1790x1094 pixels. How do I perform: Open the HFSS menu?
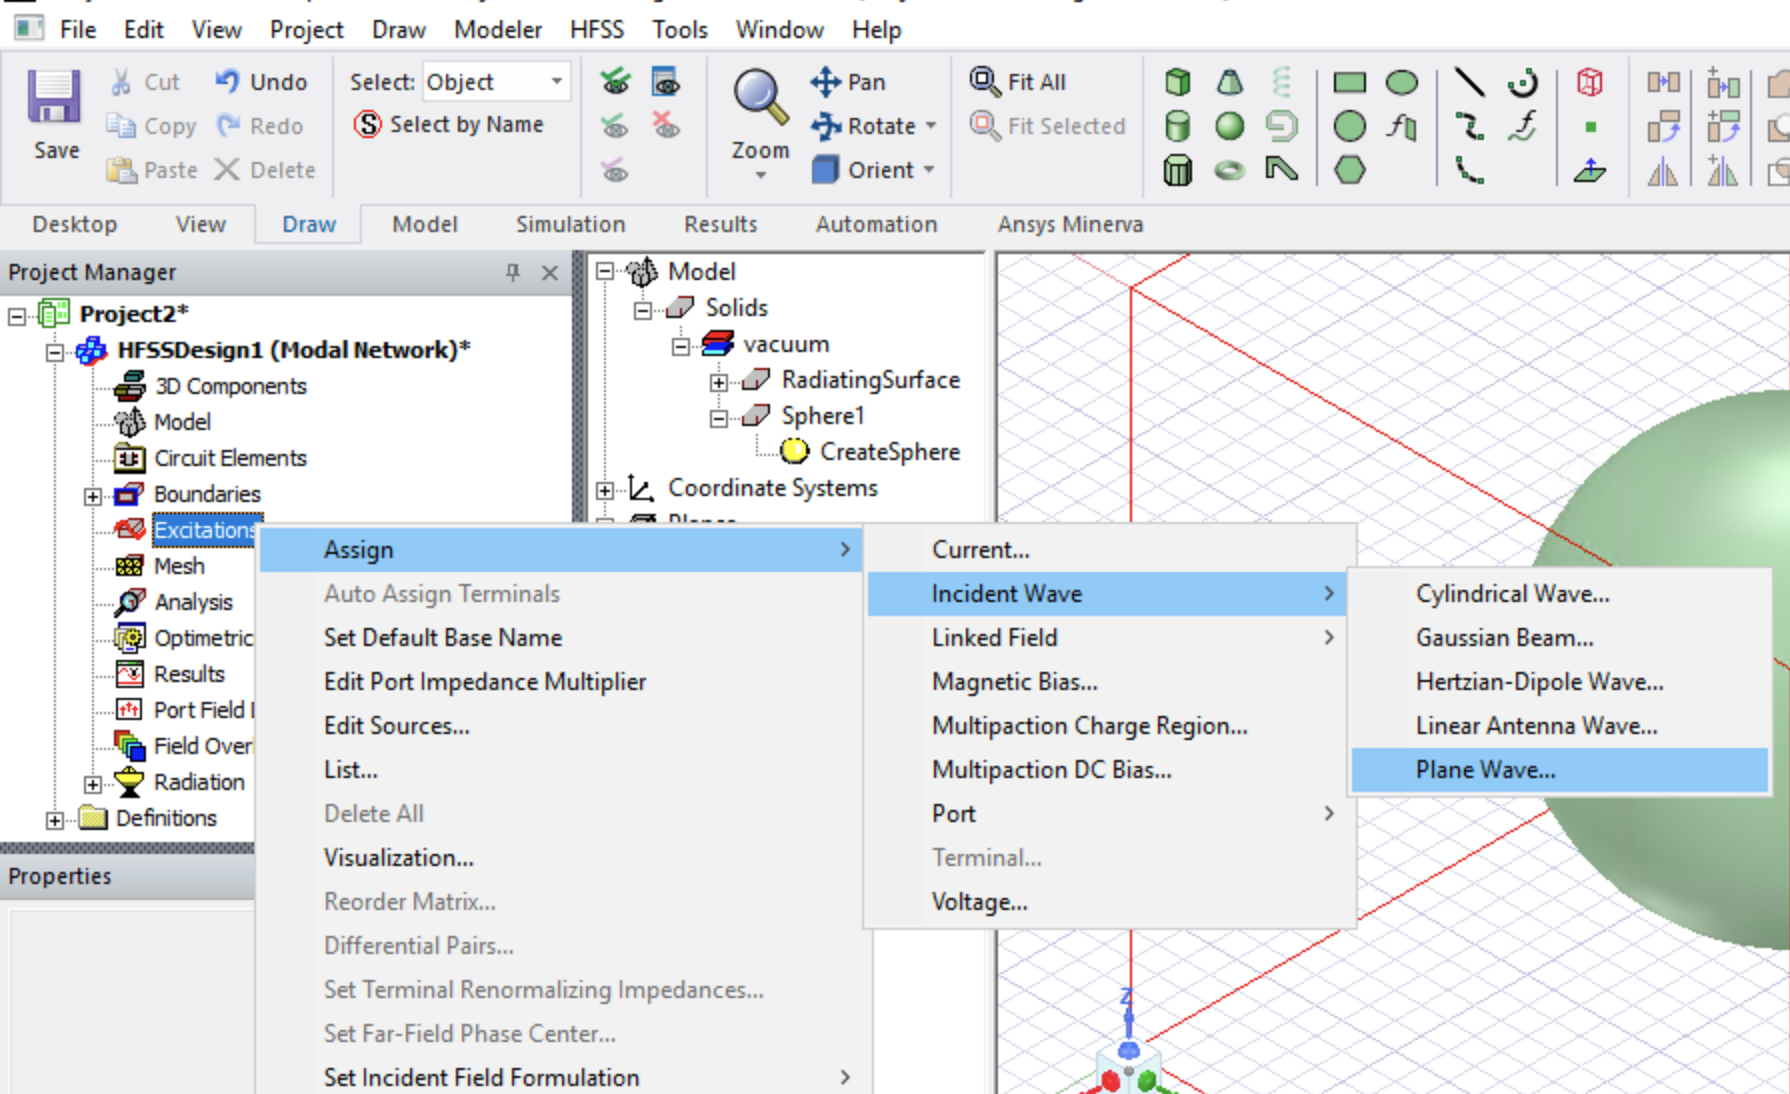[x=597, y=30]
